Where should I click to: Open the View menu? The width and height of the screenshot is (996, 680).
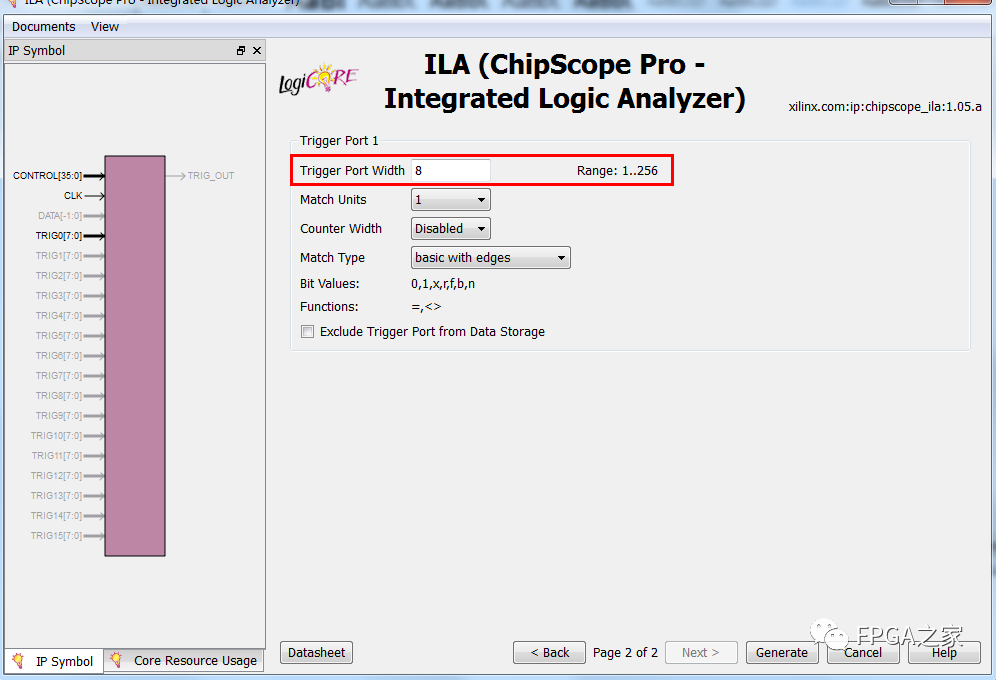click(x=105, y=27)
